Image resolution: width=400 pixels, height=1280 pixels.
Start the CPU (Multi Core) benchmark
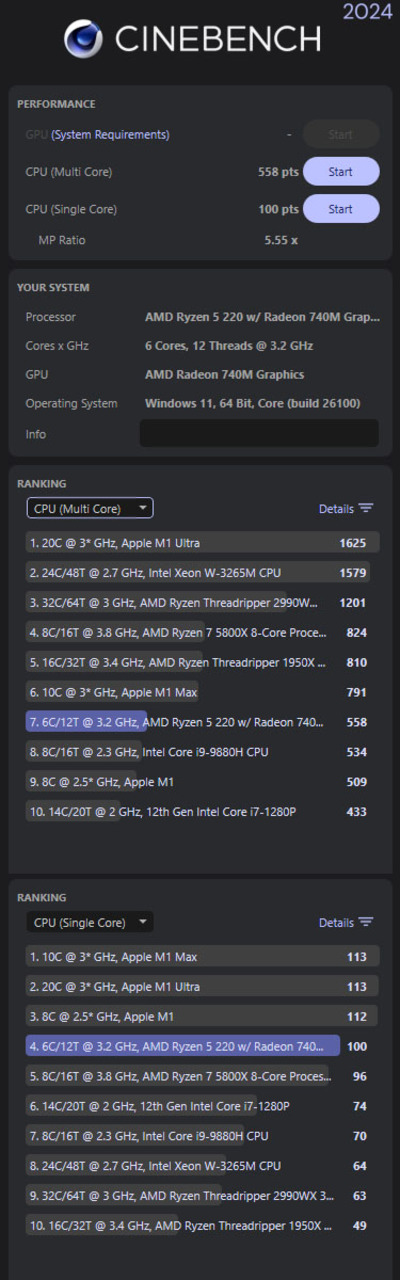tap(341, 172)
